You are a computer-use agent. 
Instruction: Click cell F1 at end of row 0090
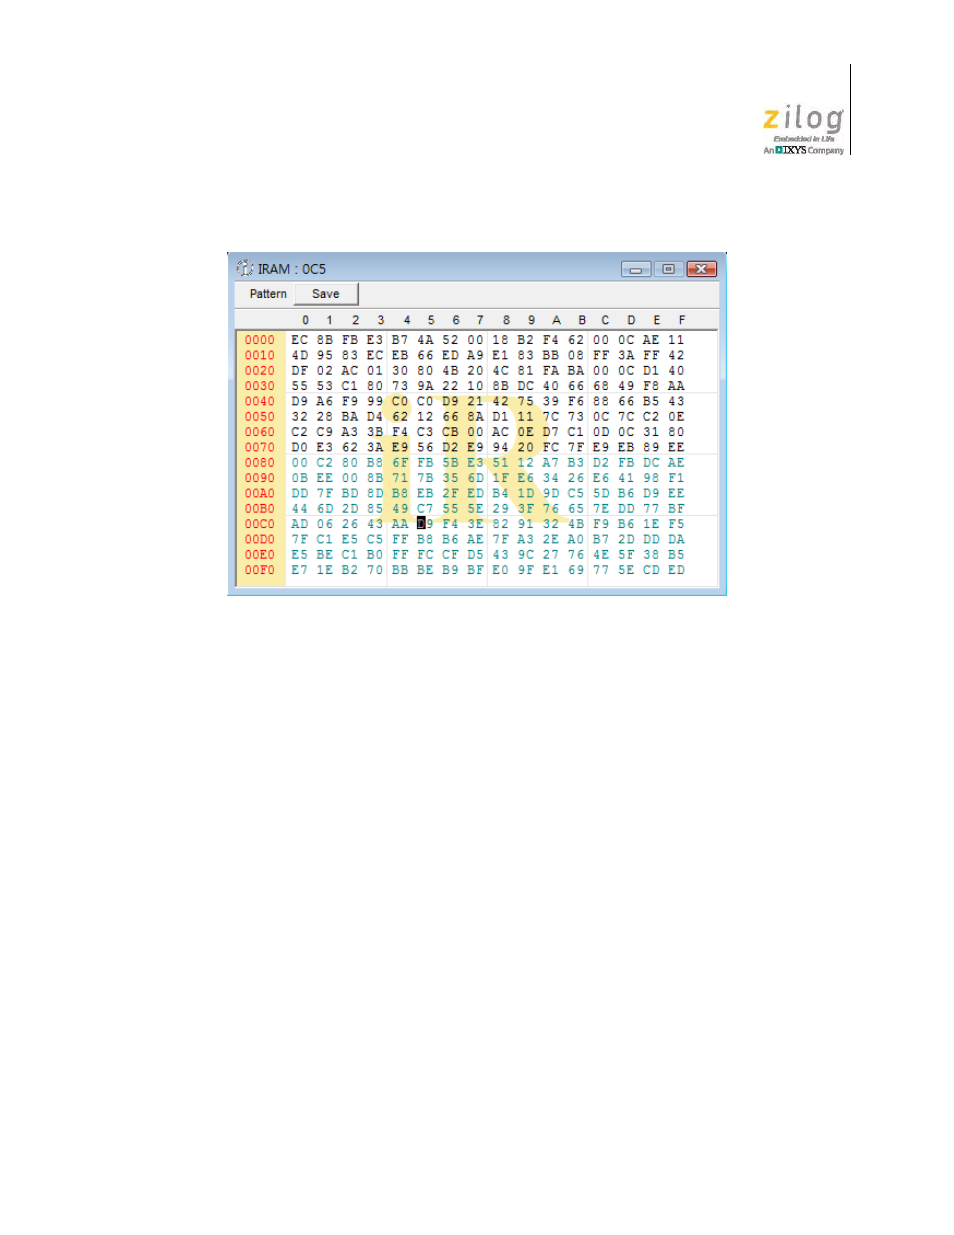click(676, 478)
